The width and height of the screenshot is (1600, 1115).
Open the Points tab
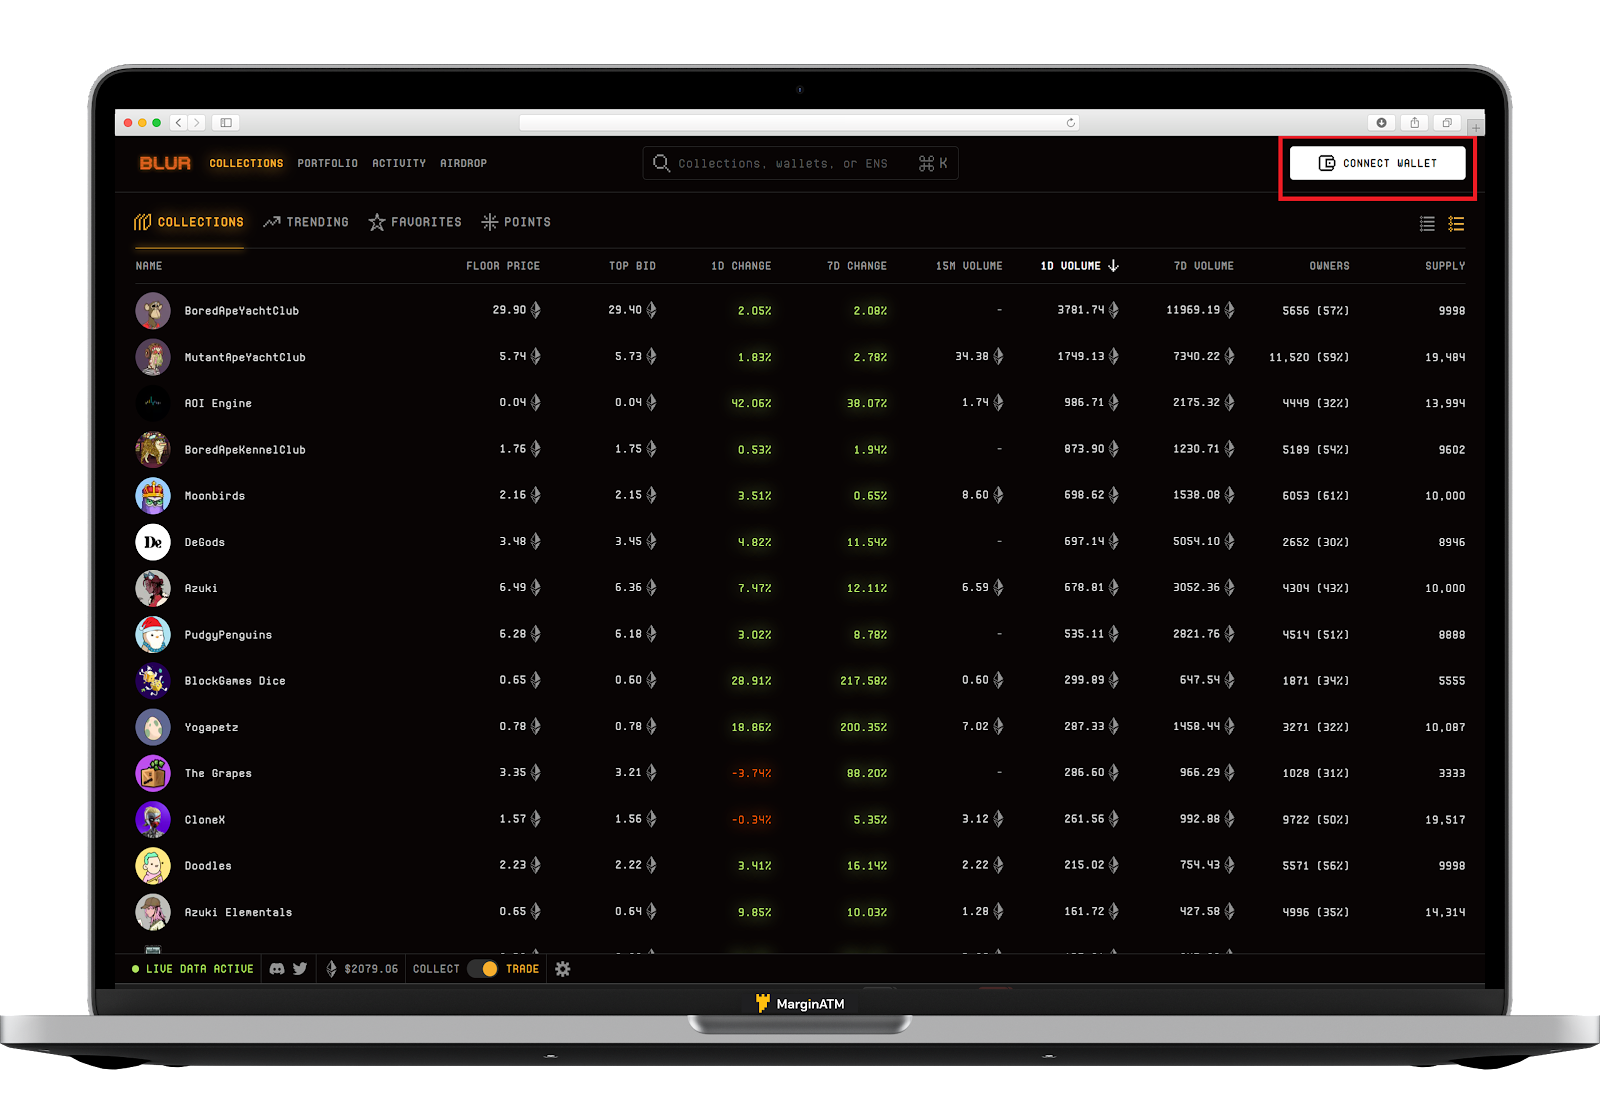[516, 222]
